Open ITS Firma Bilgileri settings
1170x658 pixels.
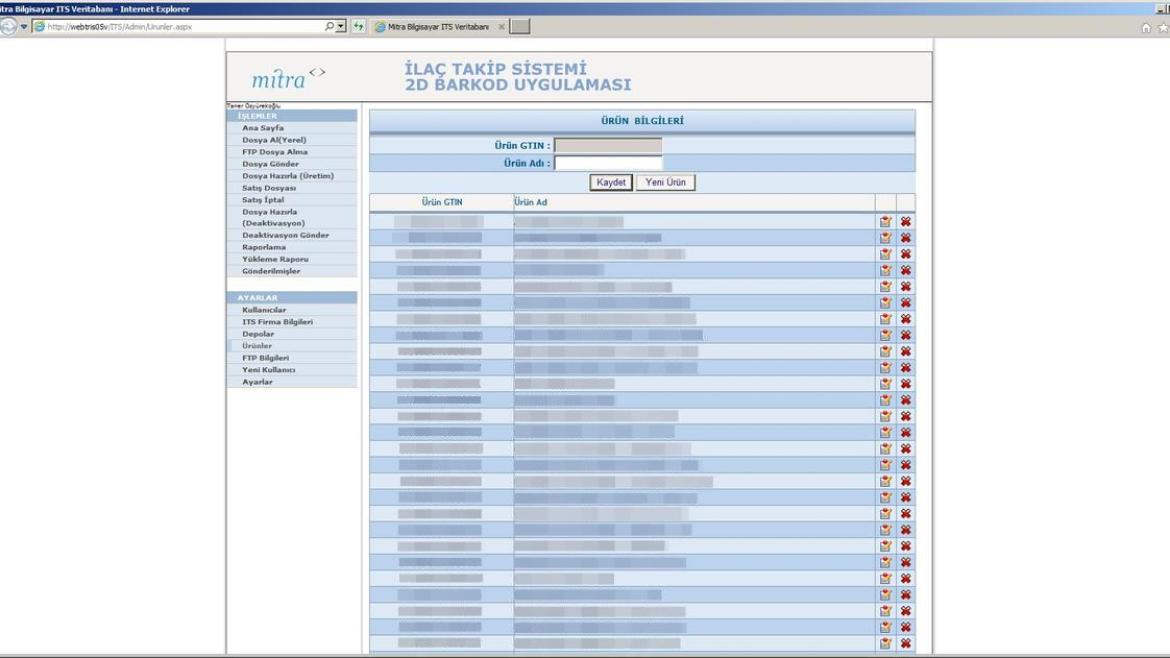pyautogui.click(x=278, y=322)
